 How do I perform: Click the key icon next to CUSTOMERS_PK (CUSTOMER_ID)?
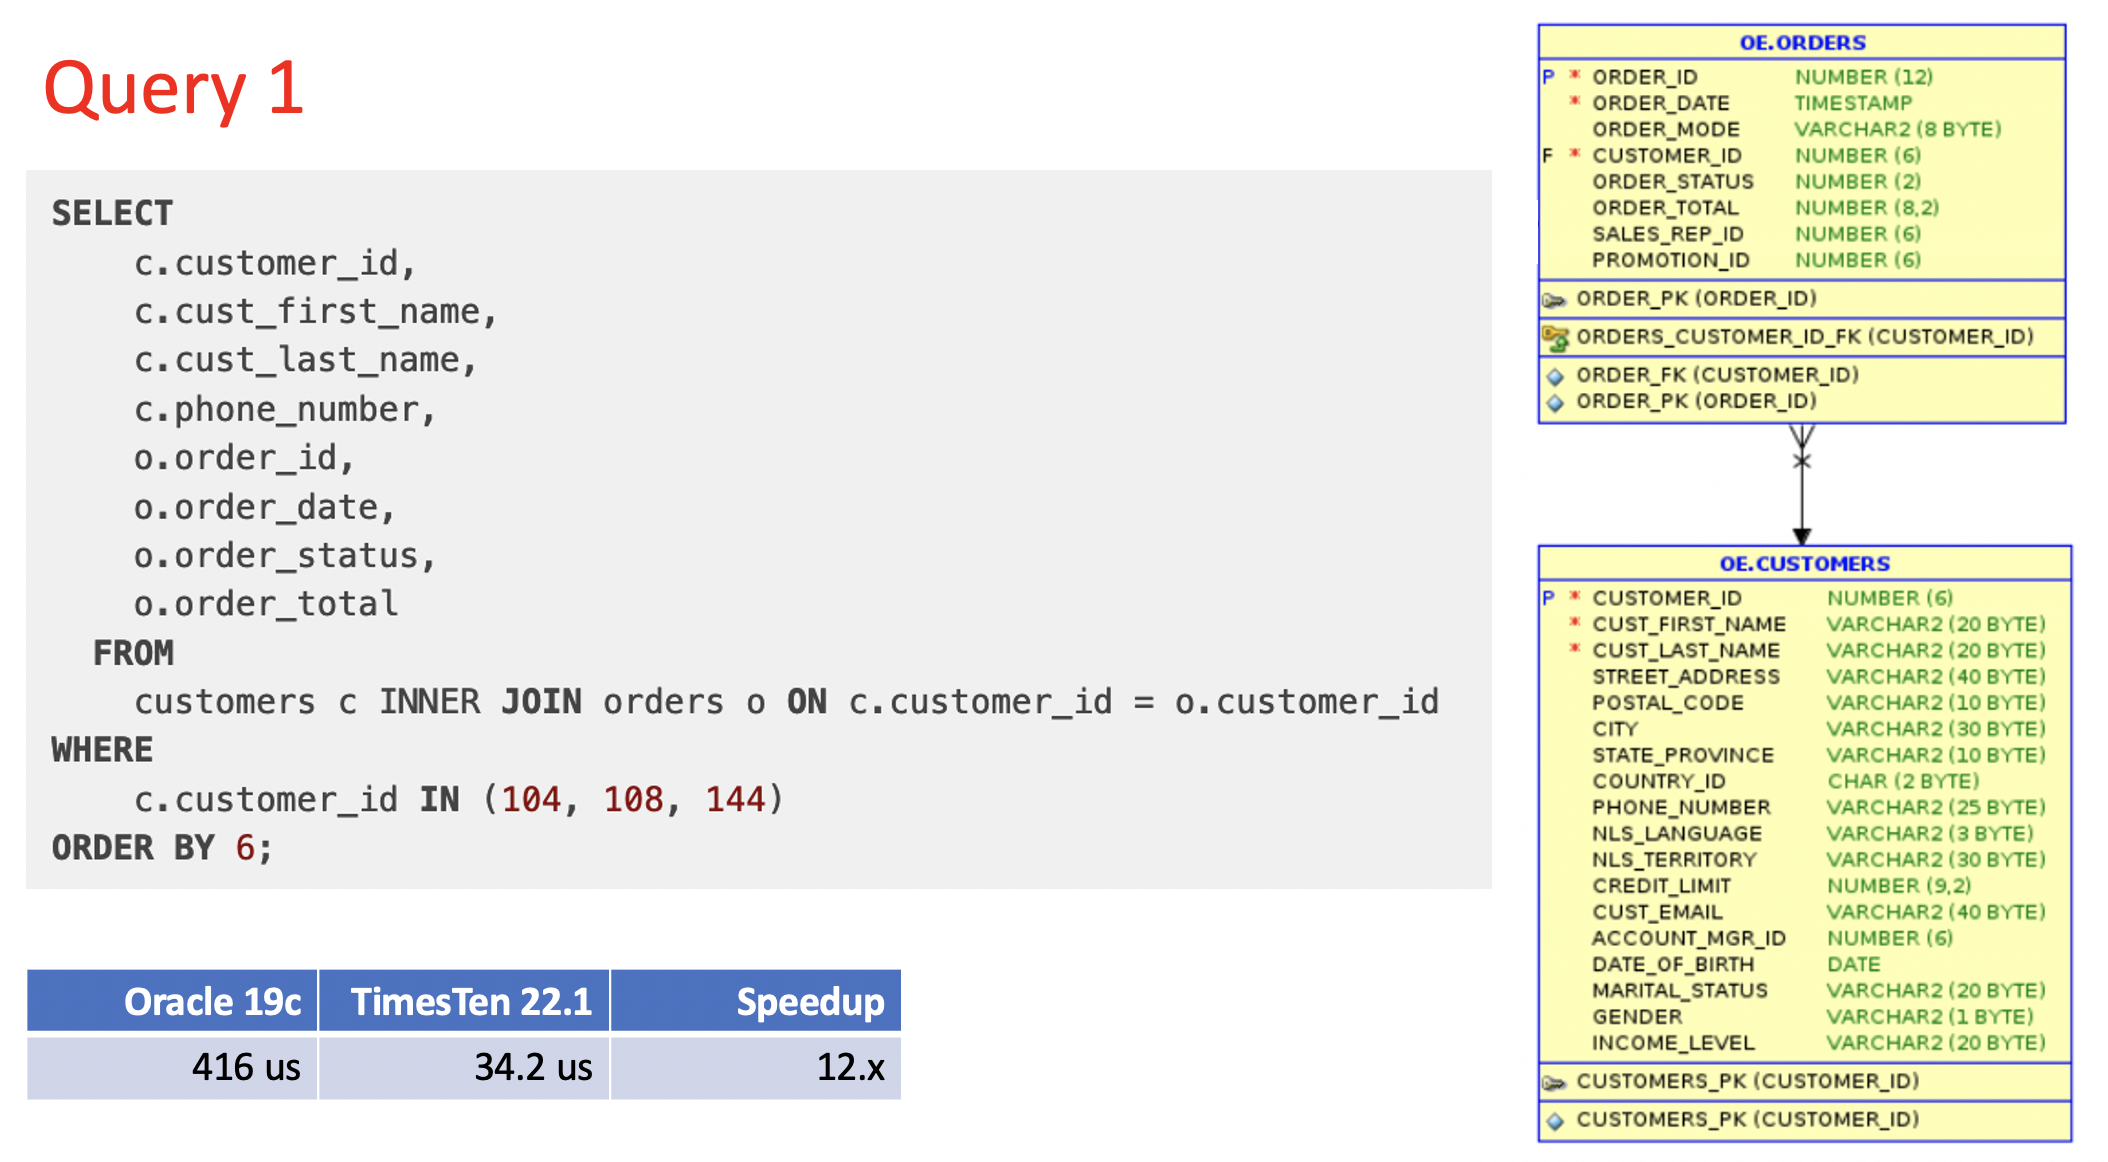point(1556,1084)
